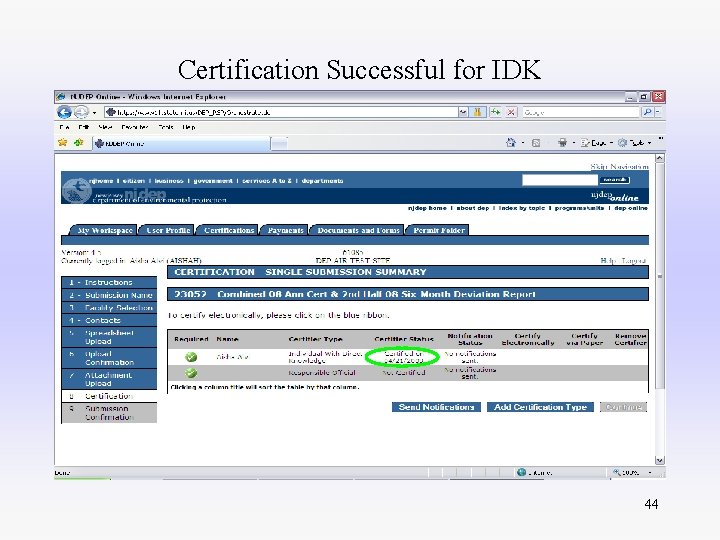This screenshot has height=540, width=720.
Task: Go to step 2 Submission Name
Action: click(109, 295)
